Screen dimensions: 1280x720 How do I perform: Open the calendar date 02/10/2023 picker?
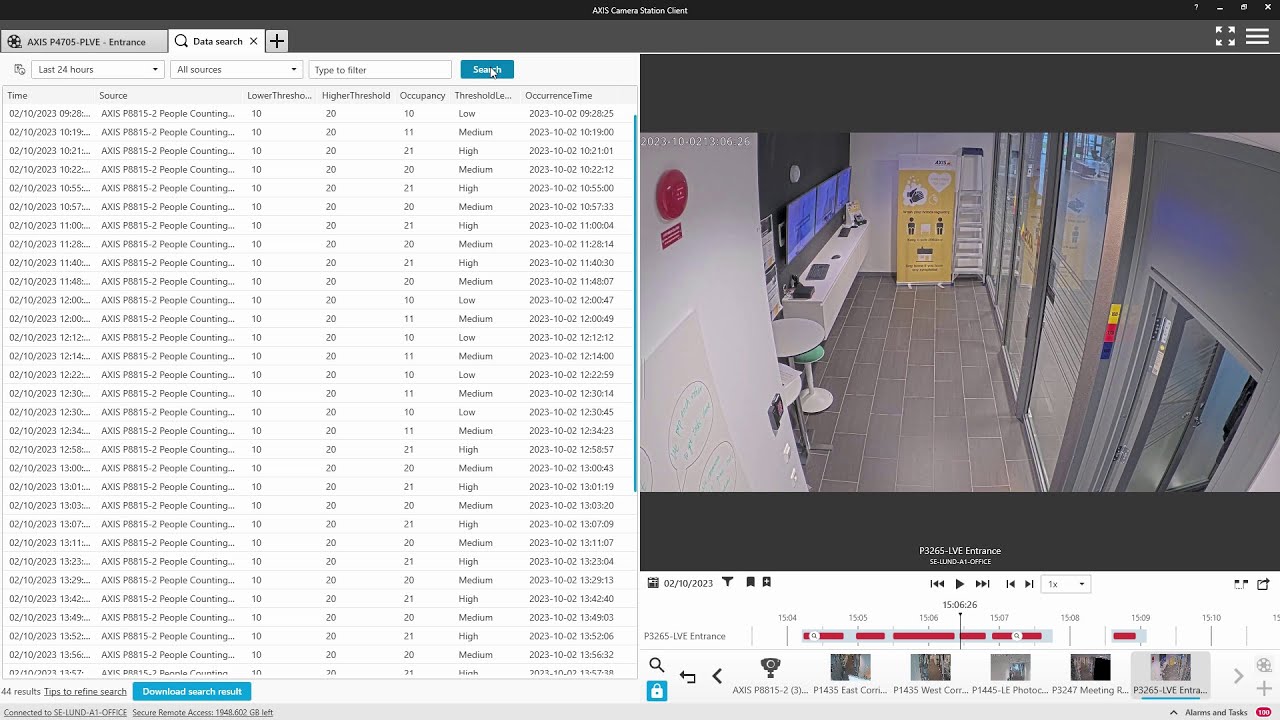(680, 583)
